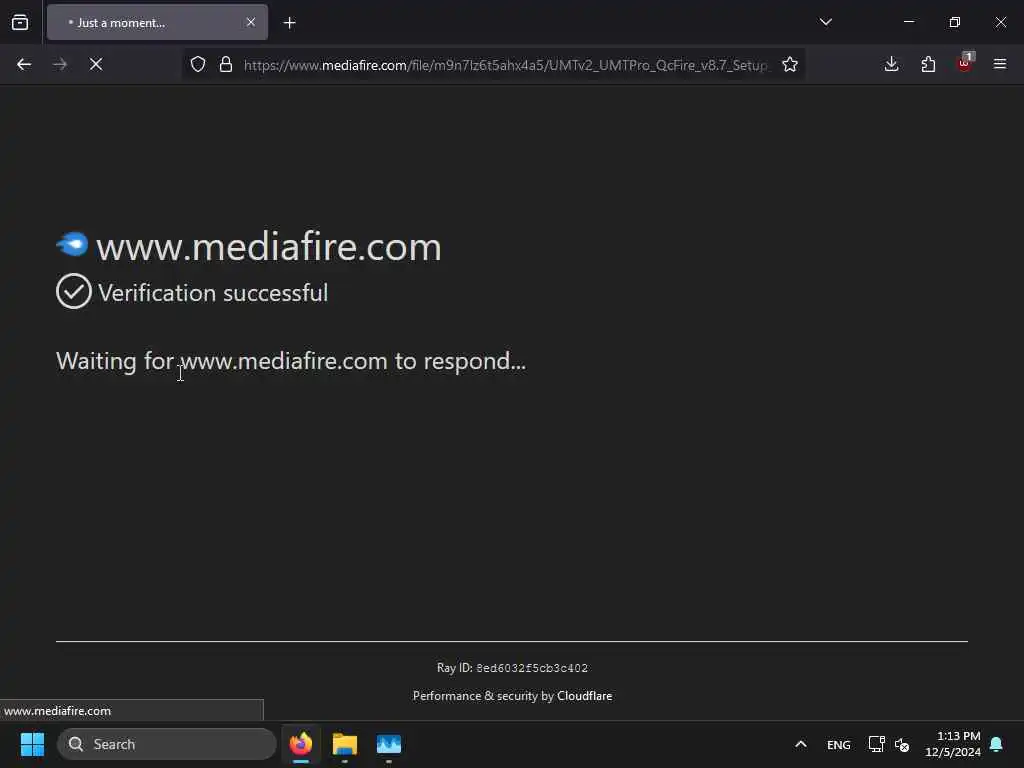Close the 'Just a moment...' tab

tap(251, 23)
